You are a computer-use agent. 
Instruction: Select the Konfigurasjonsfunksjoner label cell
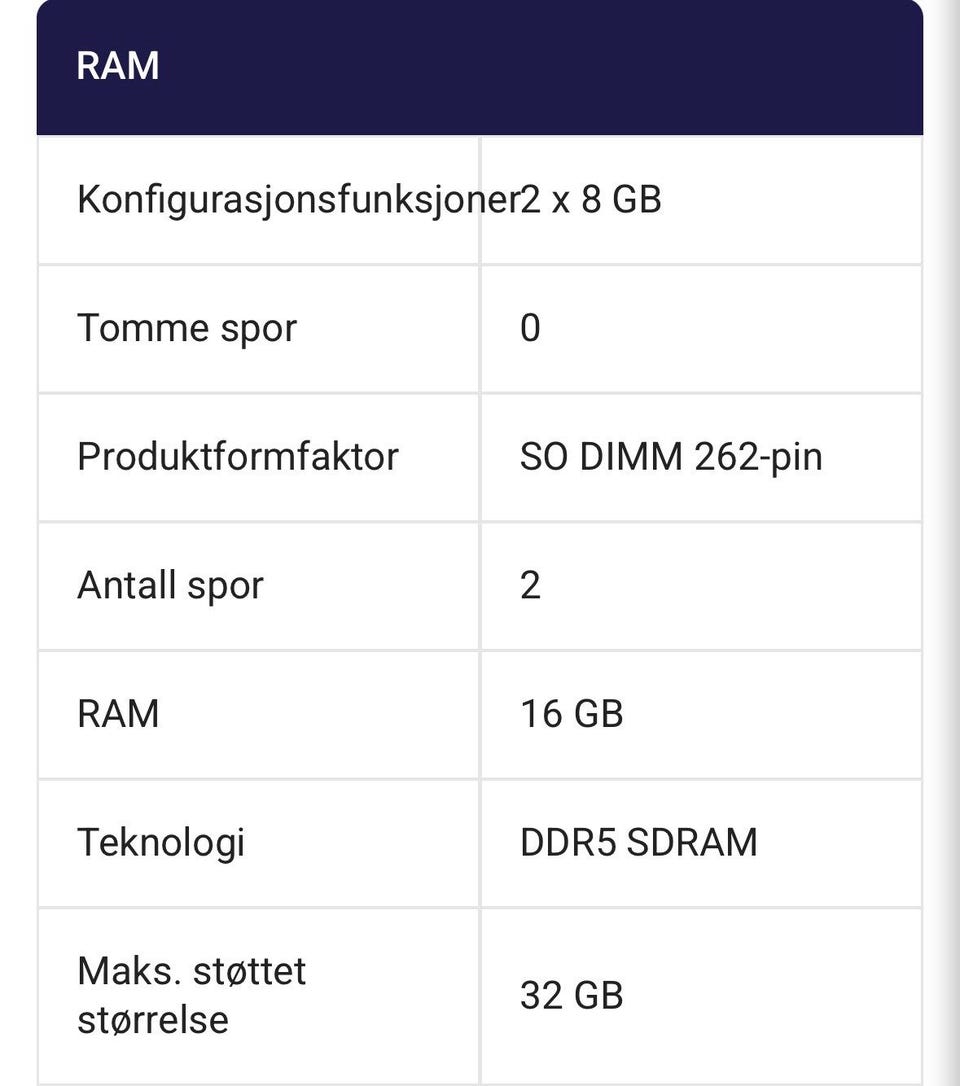[x=258, y=200]
